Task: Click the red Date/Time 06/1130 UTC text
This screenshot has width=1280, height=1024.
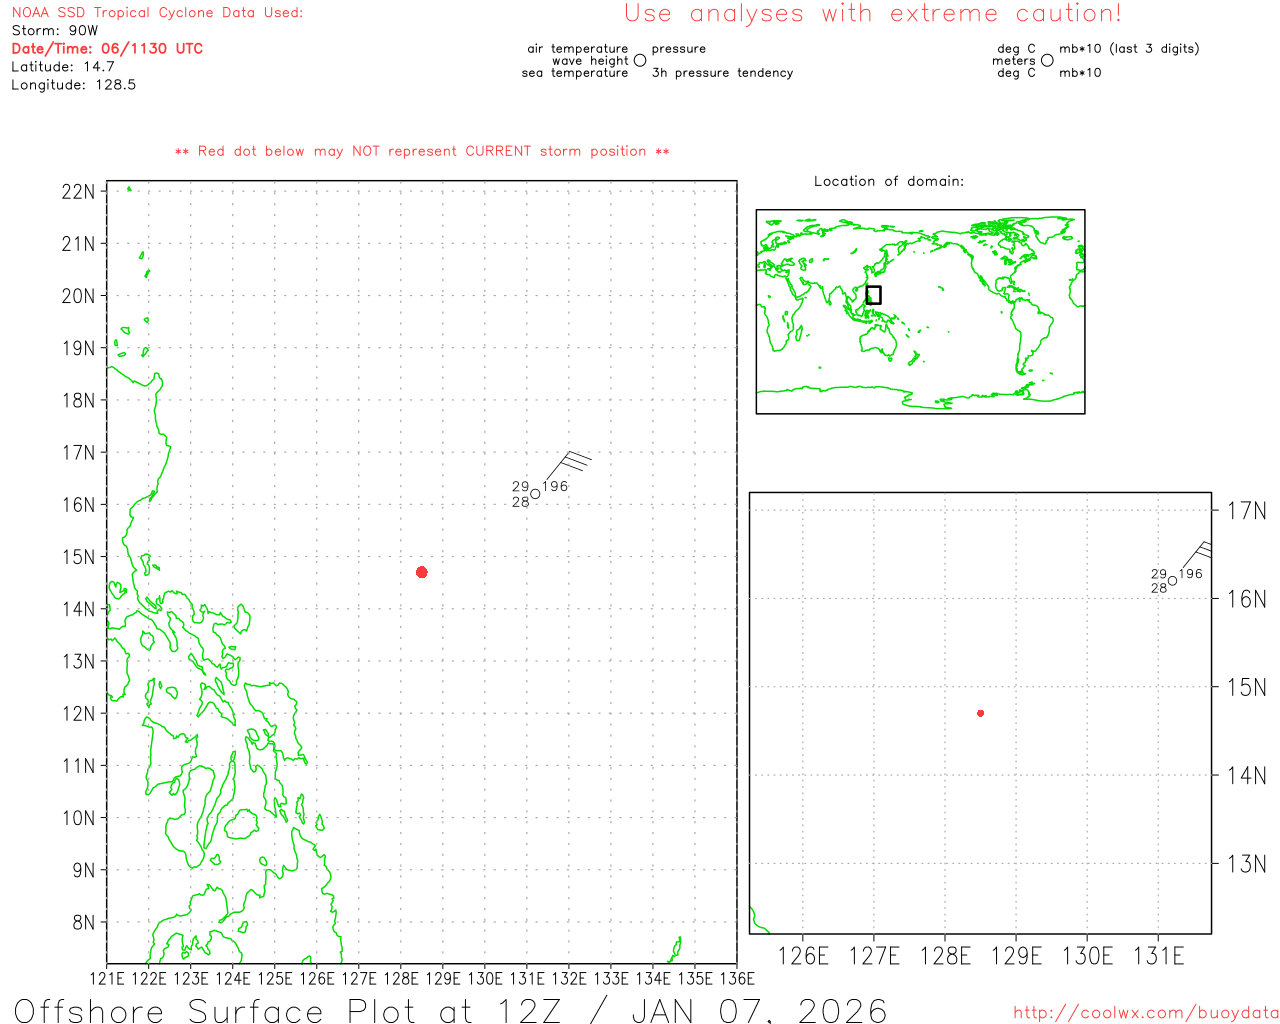Action: tap(107, 49)
